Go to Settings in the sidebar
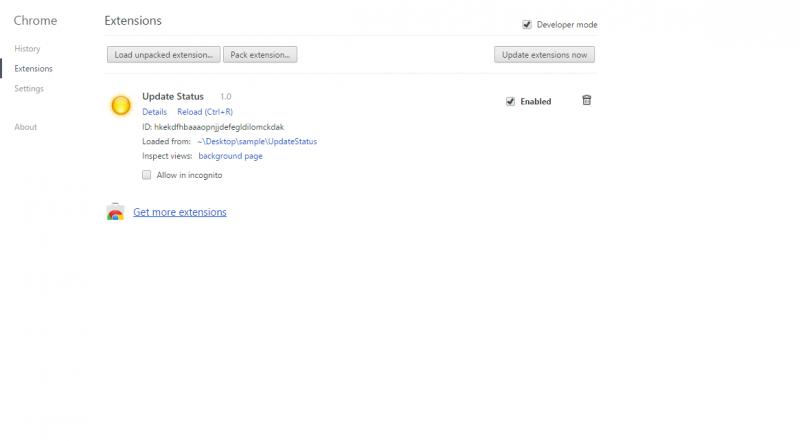 click(29, 88)
